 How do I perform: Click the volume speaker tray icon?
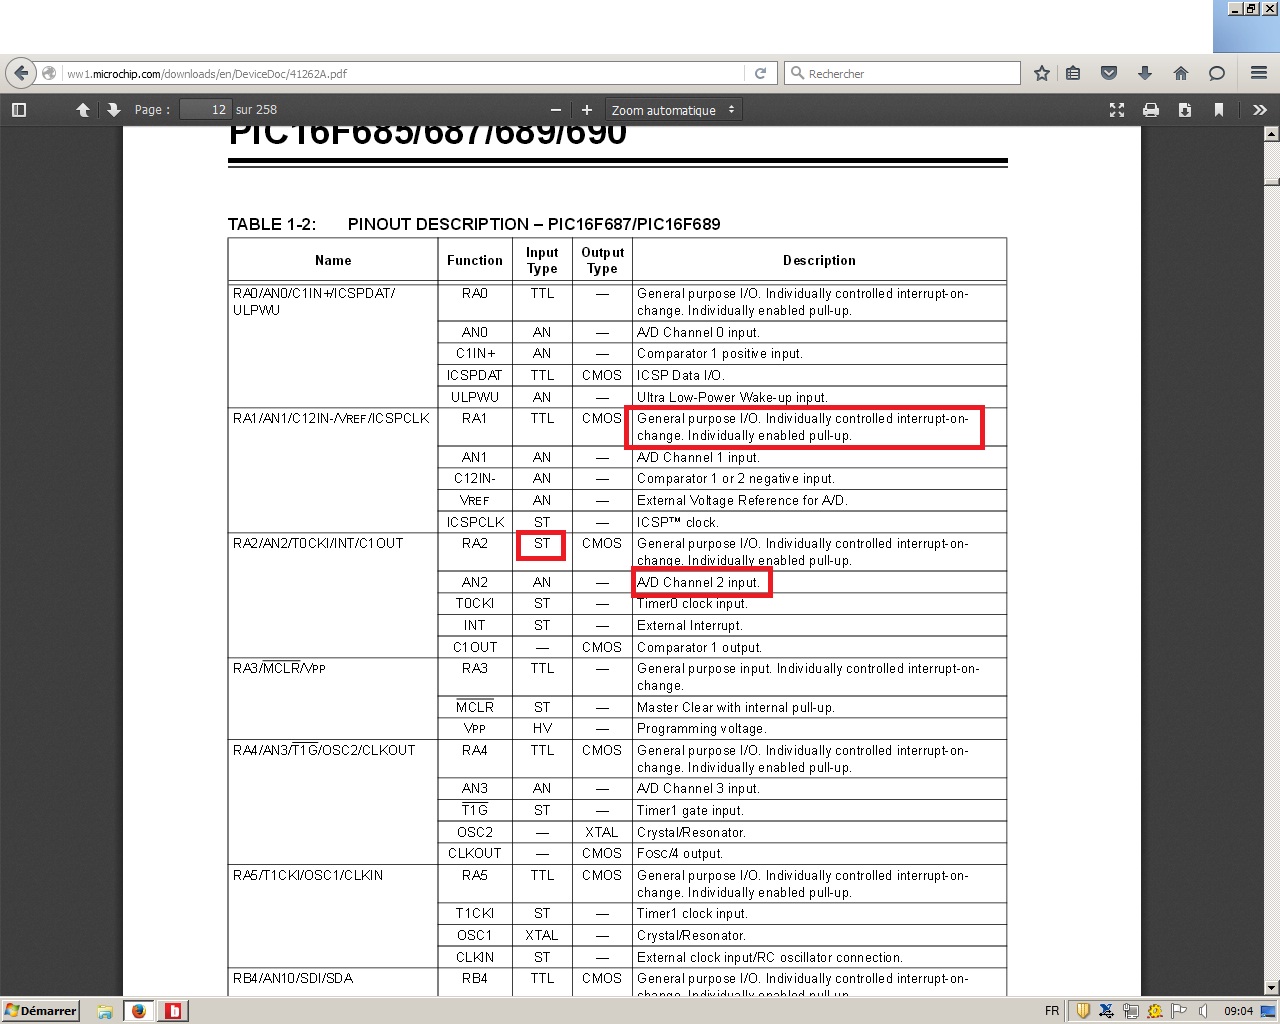coord(1203,1011)
